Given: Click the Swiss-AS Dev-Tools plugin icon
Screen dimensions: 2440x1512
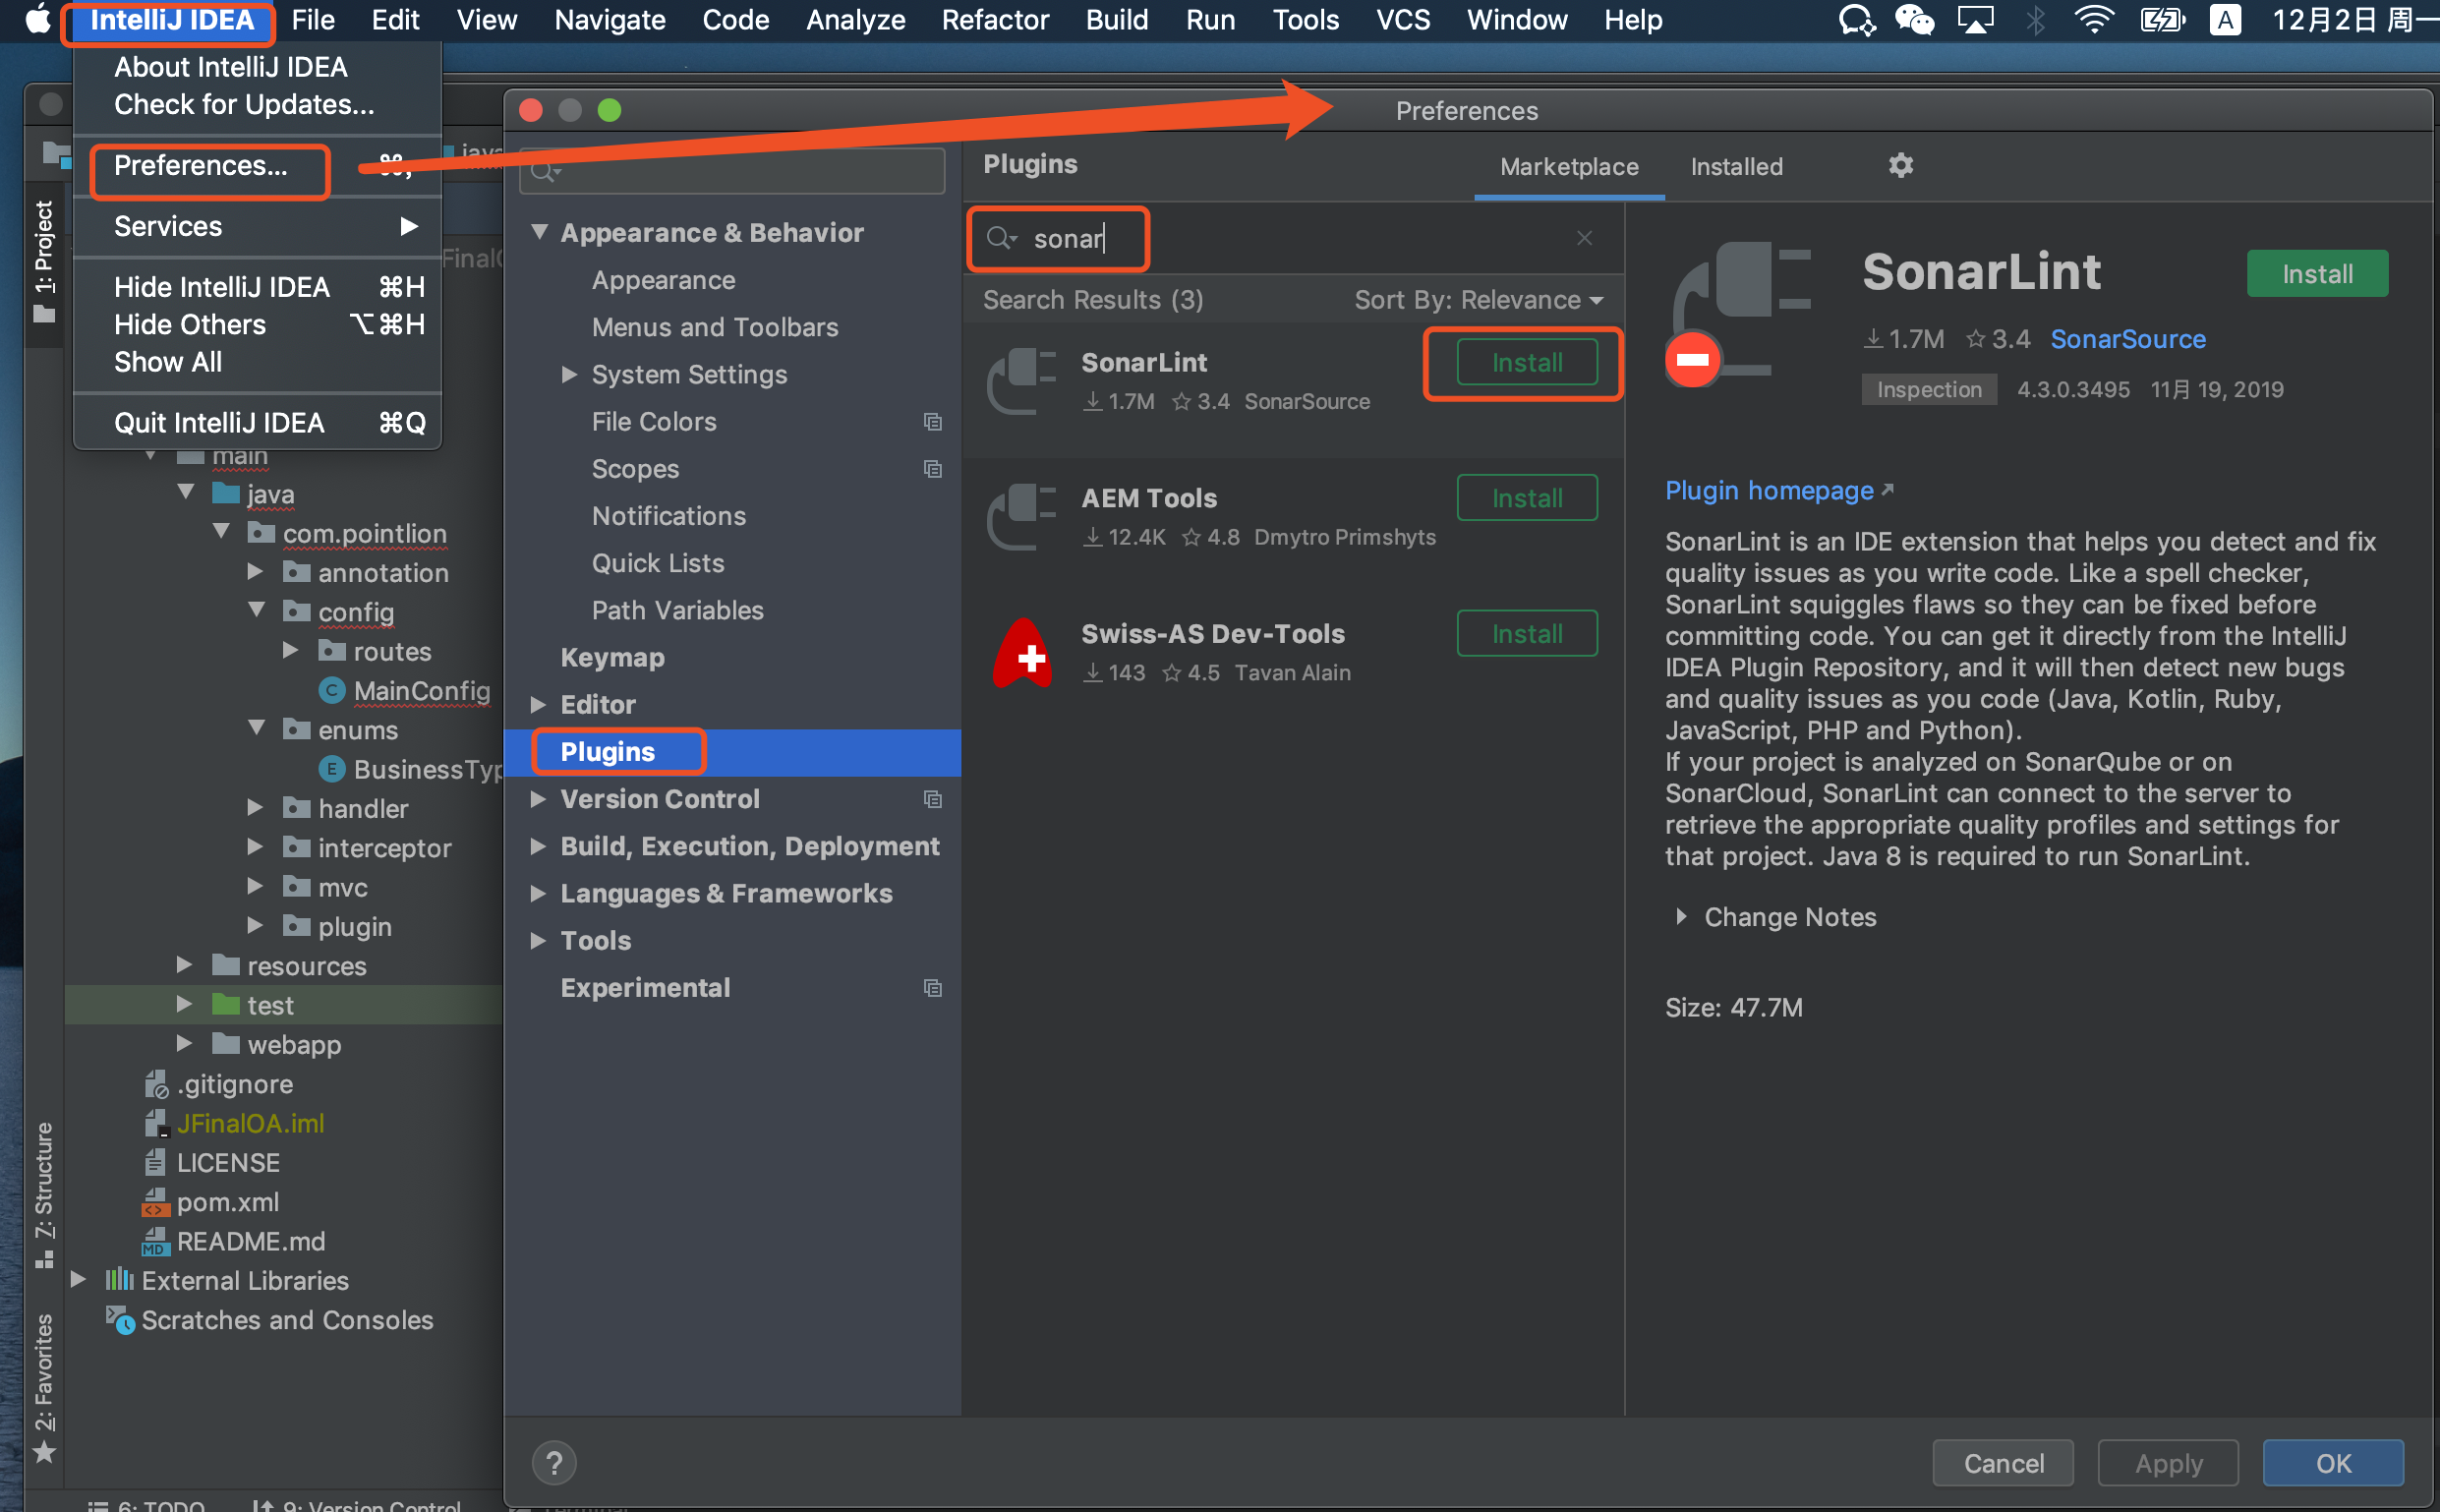Looking at the screenshot, I should pyautogui.click(x=1022, y=653).
